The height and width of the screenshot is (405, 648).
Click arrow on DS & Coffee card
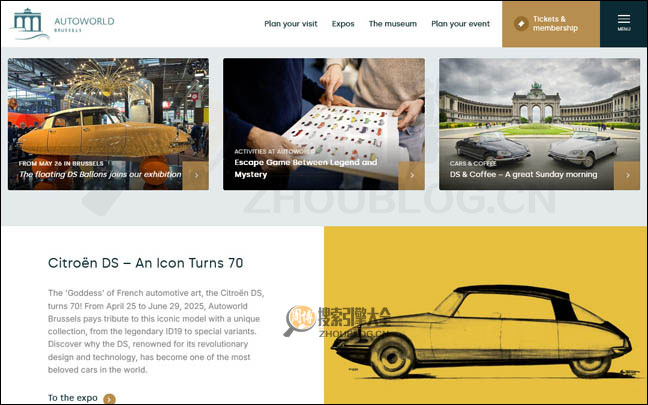(x=627, y=175)
